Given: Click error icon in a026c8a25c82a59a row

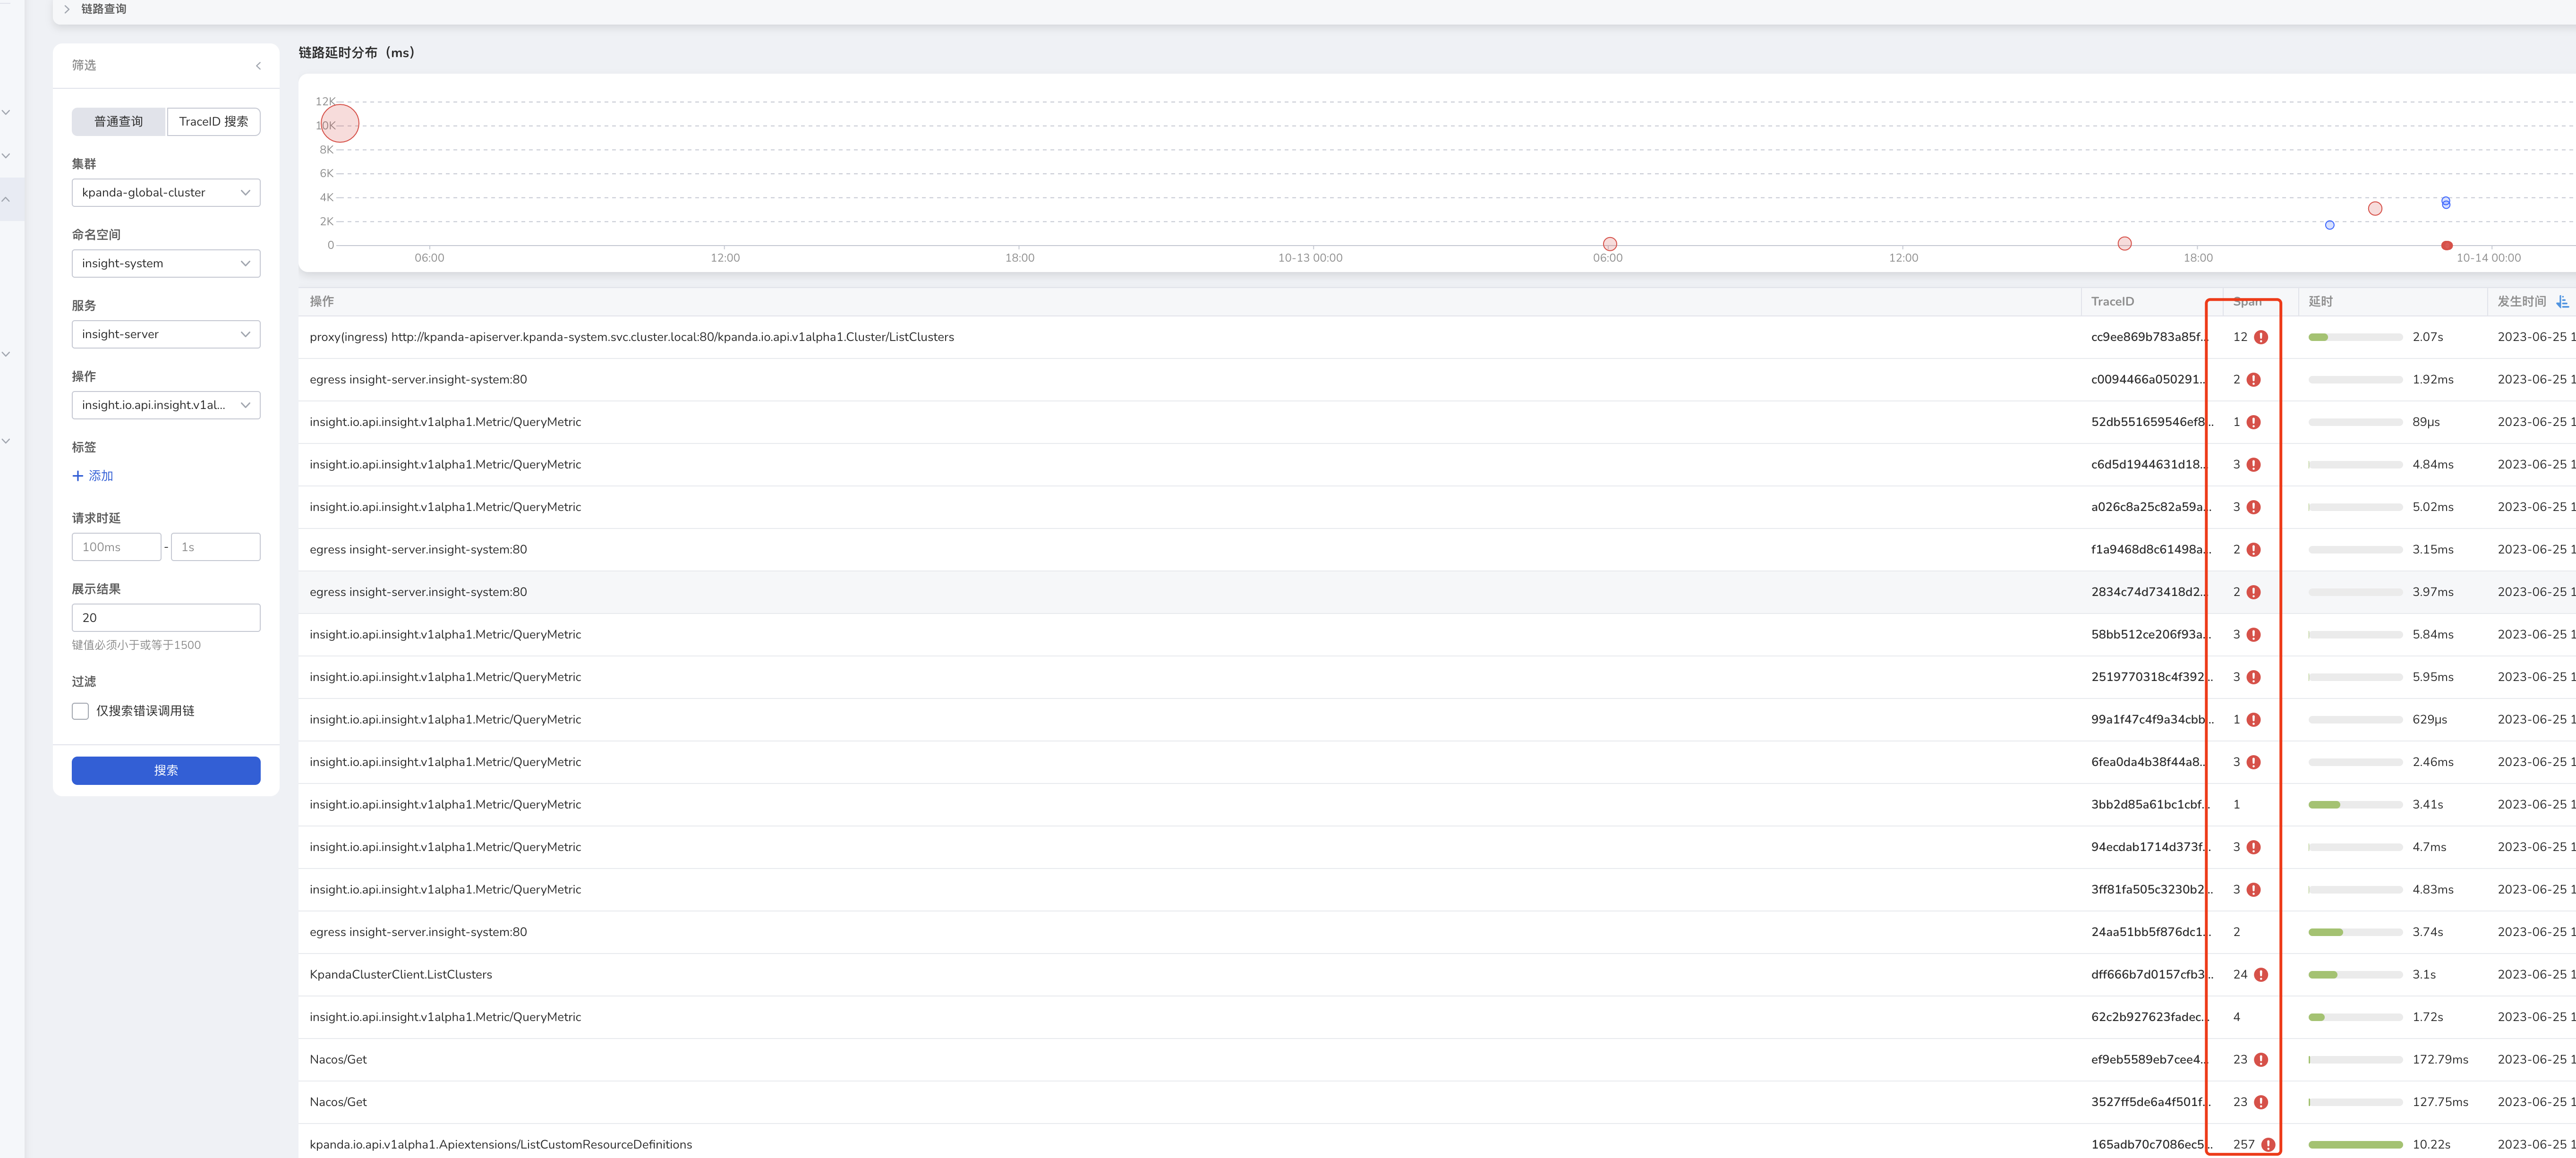Looking at the screenshot, I should (x=2254, y=507).
